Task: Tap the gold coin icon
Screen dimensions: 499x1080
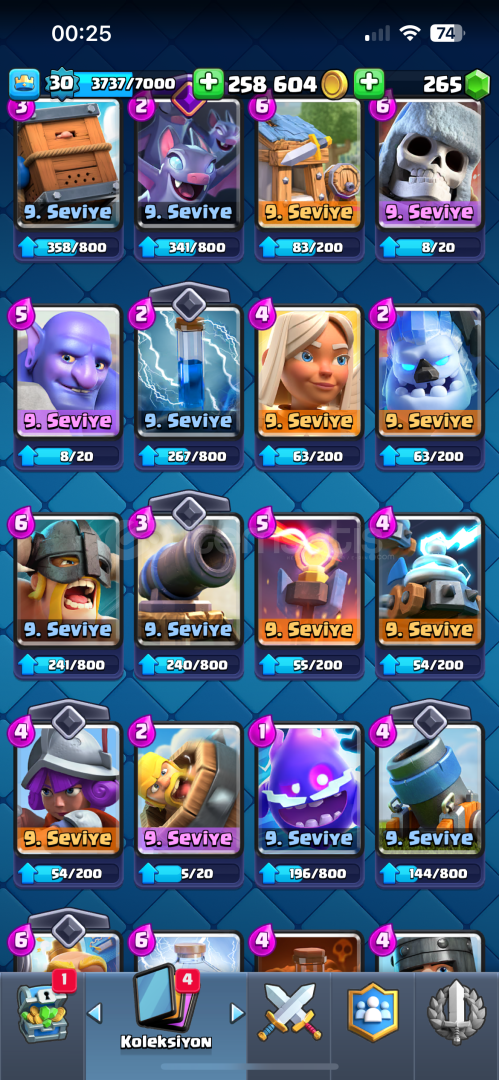Action: pos(336,84)
